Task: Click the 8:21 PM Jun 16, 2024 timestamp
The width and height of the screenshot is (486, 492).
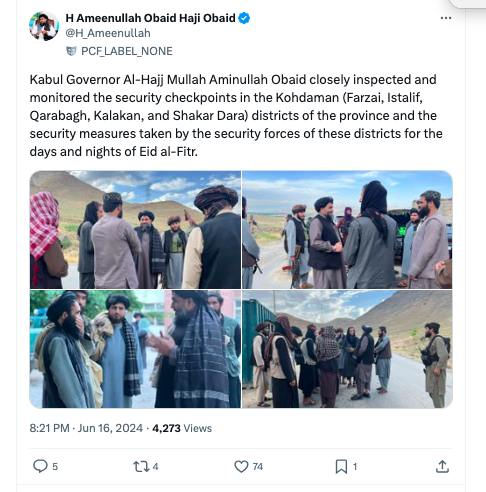Action: point(86,428)
